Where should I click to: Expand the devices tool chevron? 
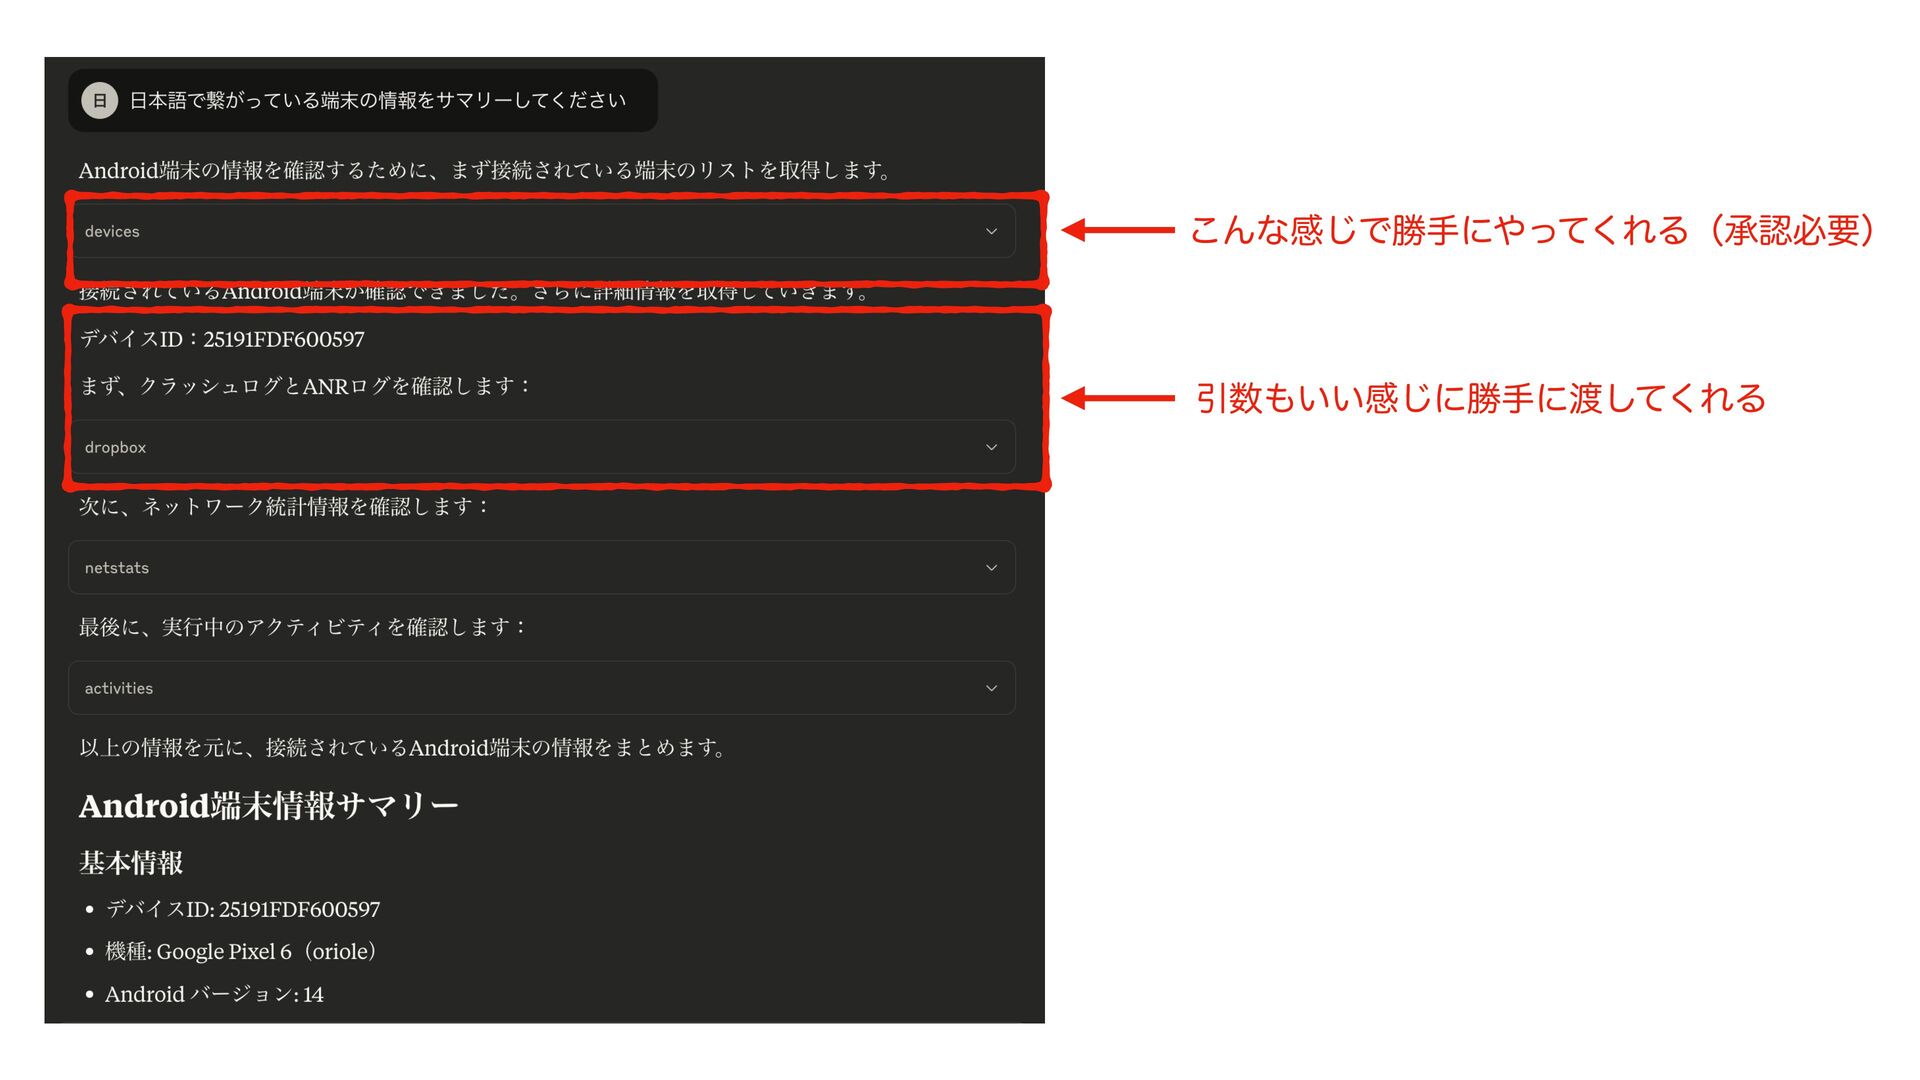(991, 231)
